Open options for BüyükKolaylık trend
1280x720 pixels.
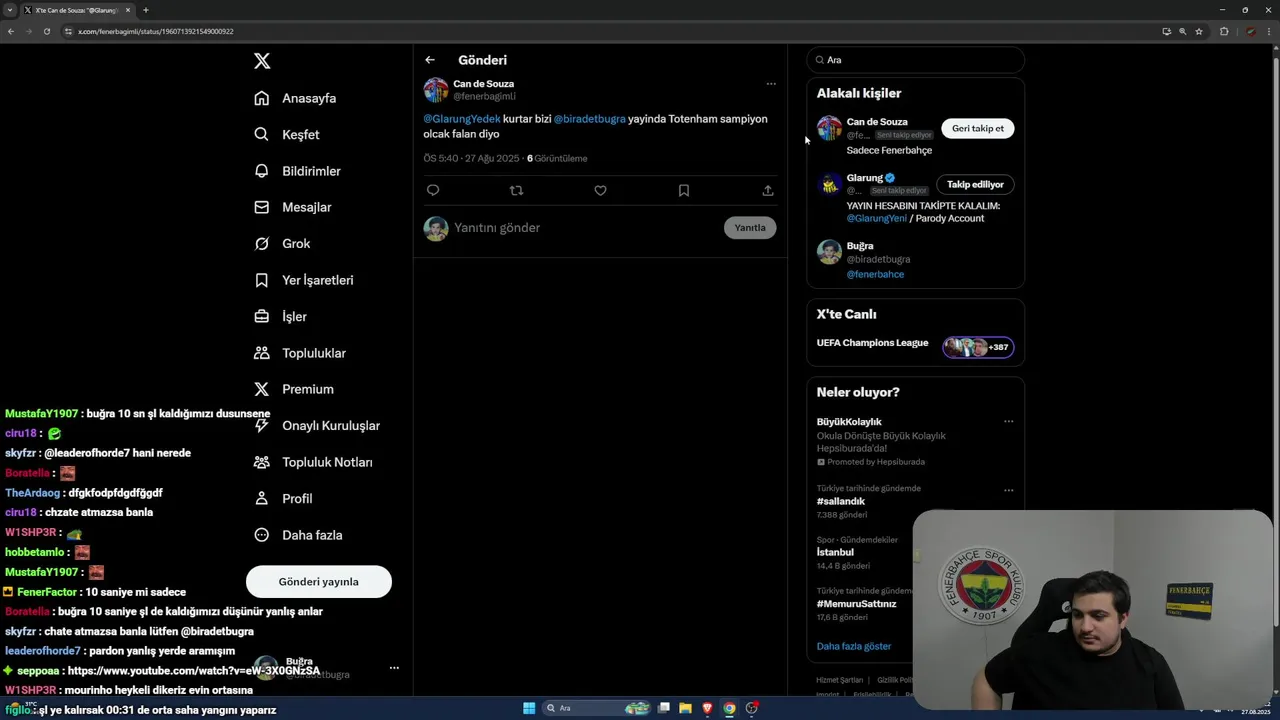(x=1009, y=421)
